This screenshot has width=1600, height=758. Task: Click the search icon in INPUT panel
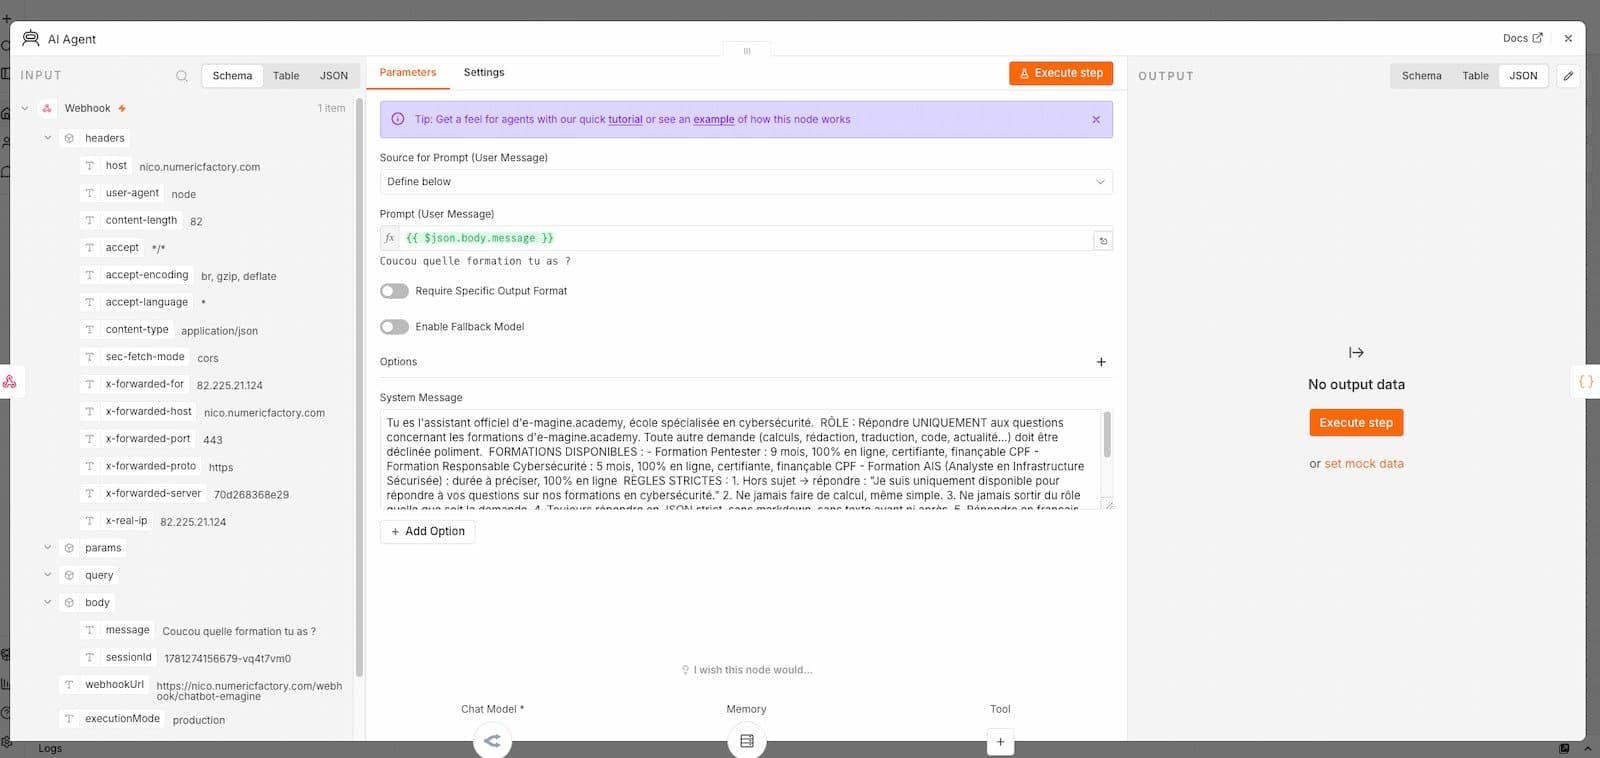point(182,76)
